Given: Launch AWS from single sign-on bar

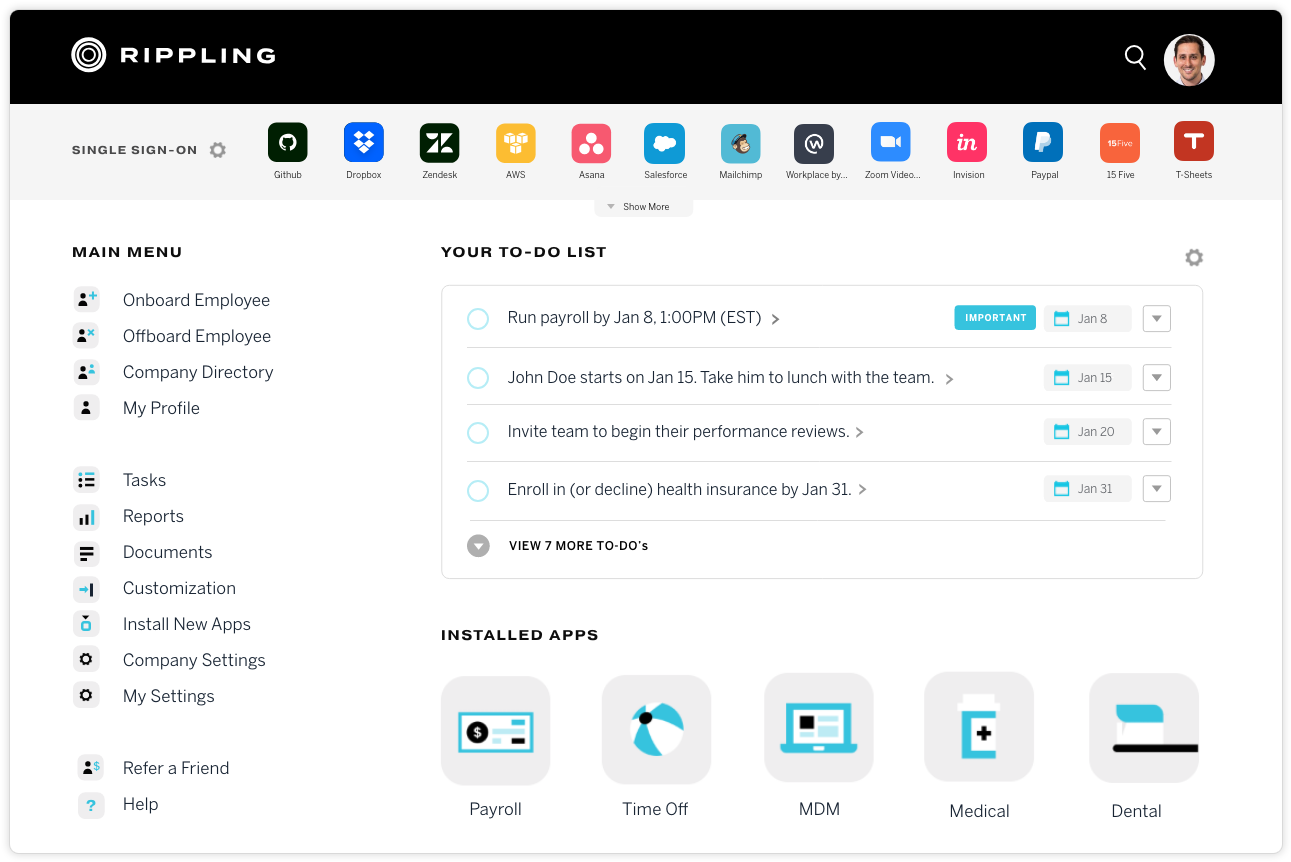Looking at the screenshot, I should [x=516, y=143].
